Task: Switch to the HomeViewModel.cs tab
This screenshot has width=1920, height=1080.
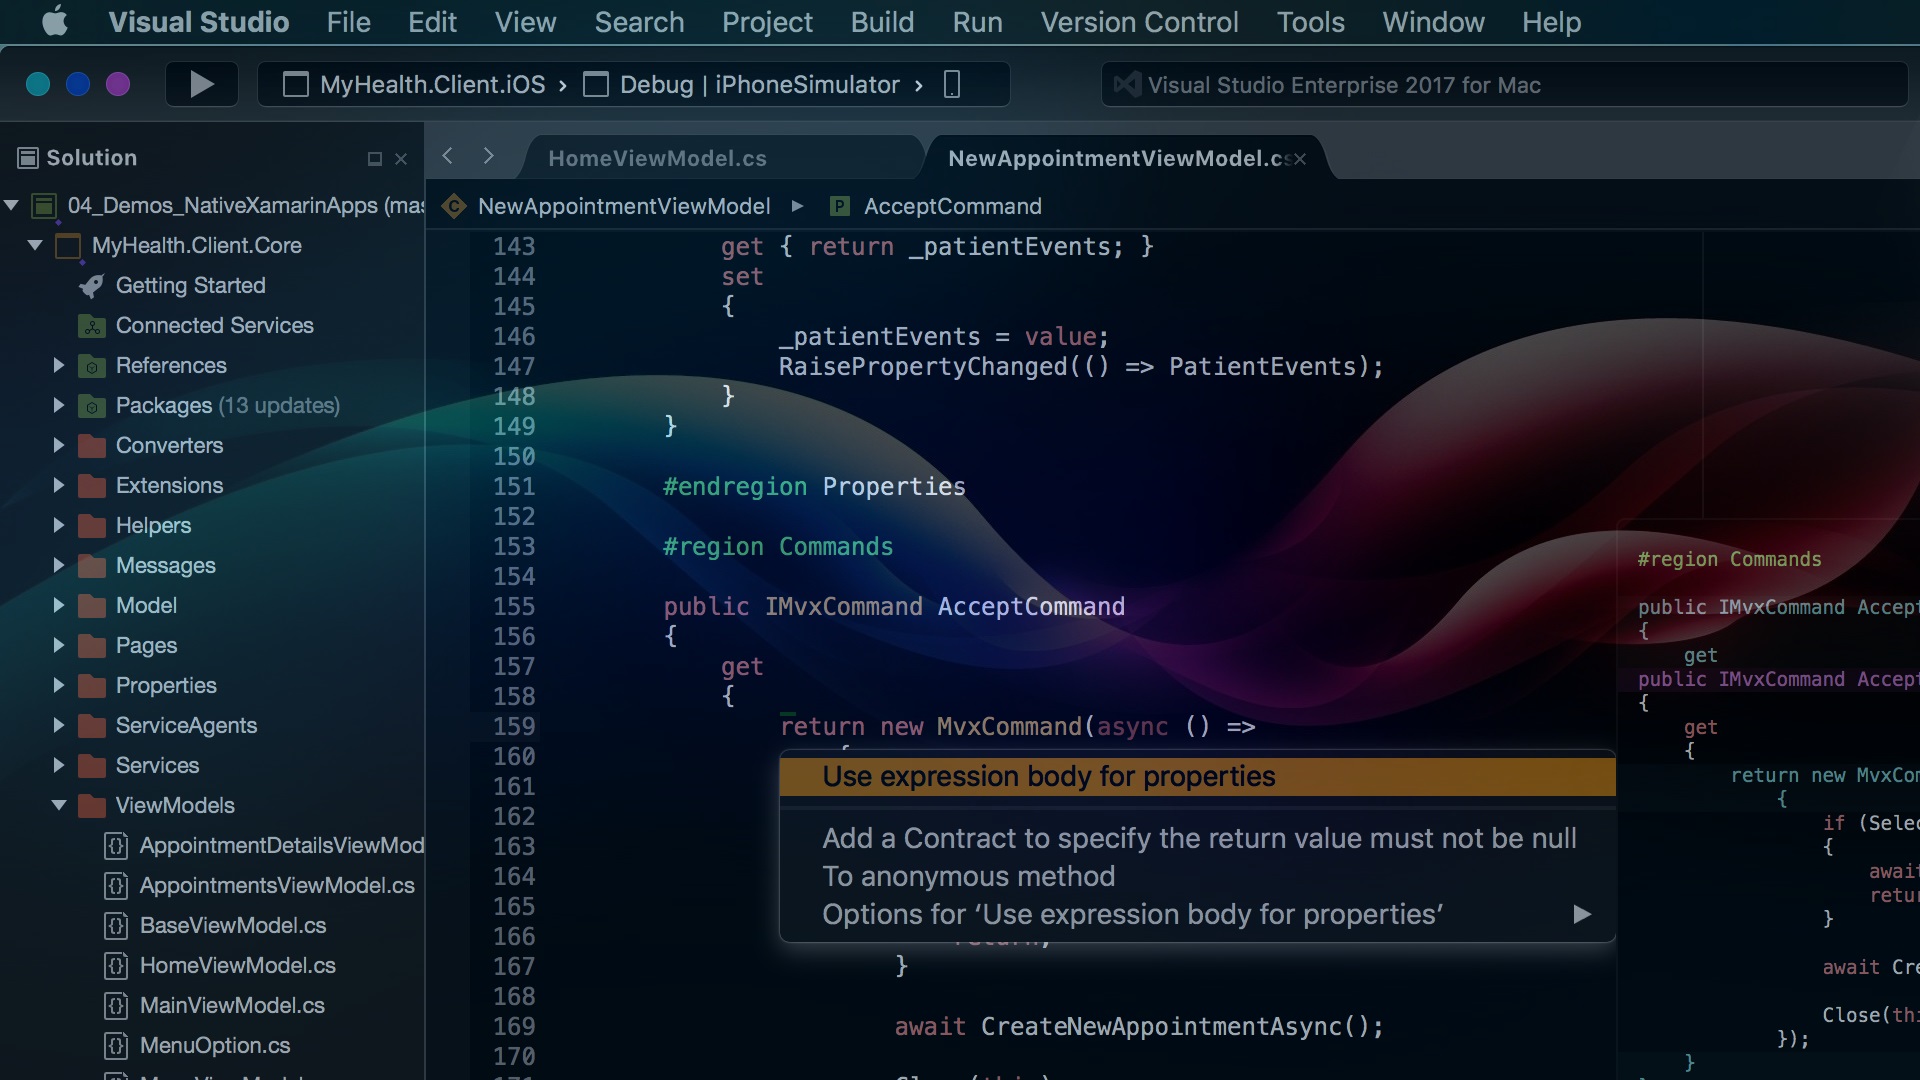Action: [x=657, y=159]
